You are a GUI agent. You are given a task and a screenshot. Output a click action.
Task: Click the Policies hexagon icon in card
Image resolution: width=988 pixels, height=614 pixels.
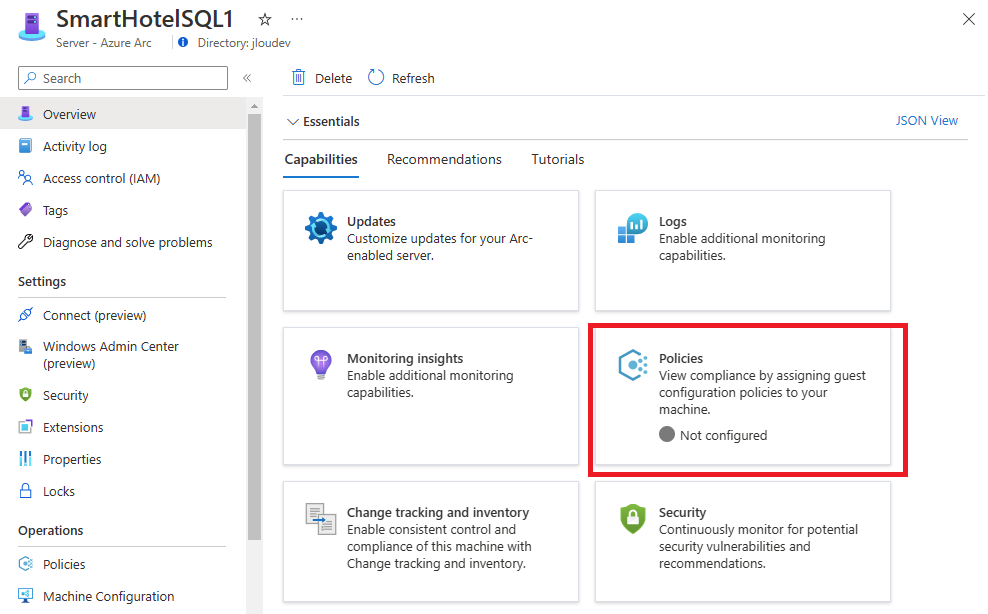tap(633, 365)
